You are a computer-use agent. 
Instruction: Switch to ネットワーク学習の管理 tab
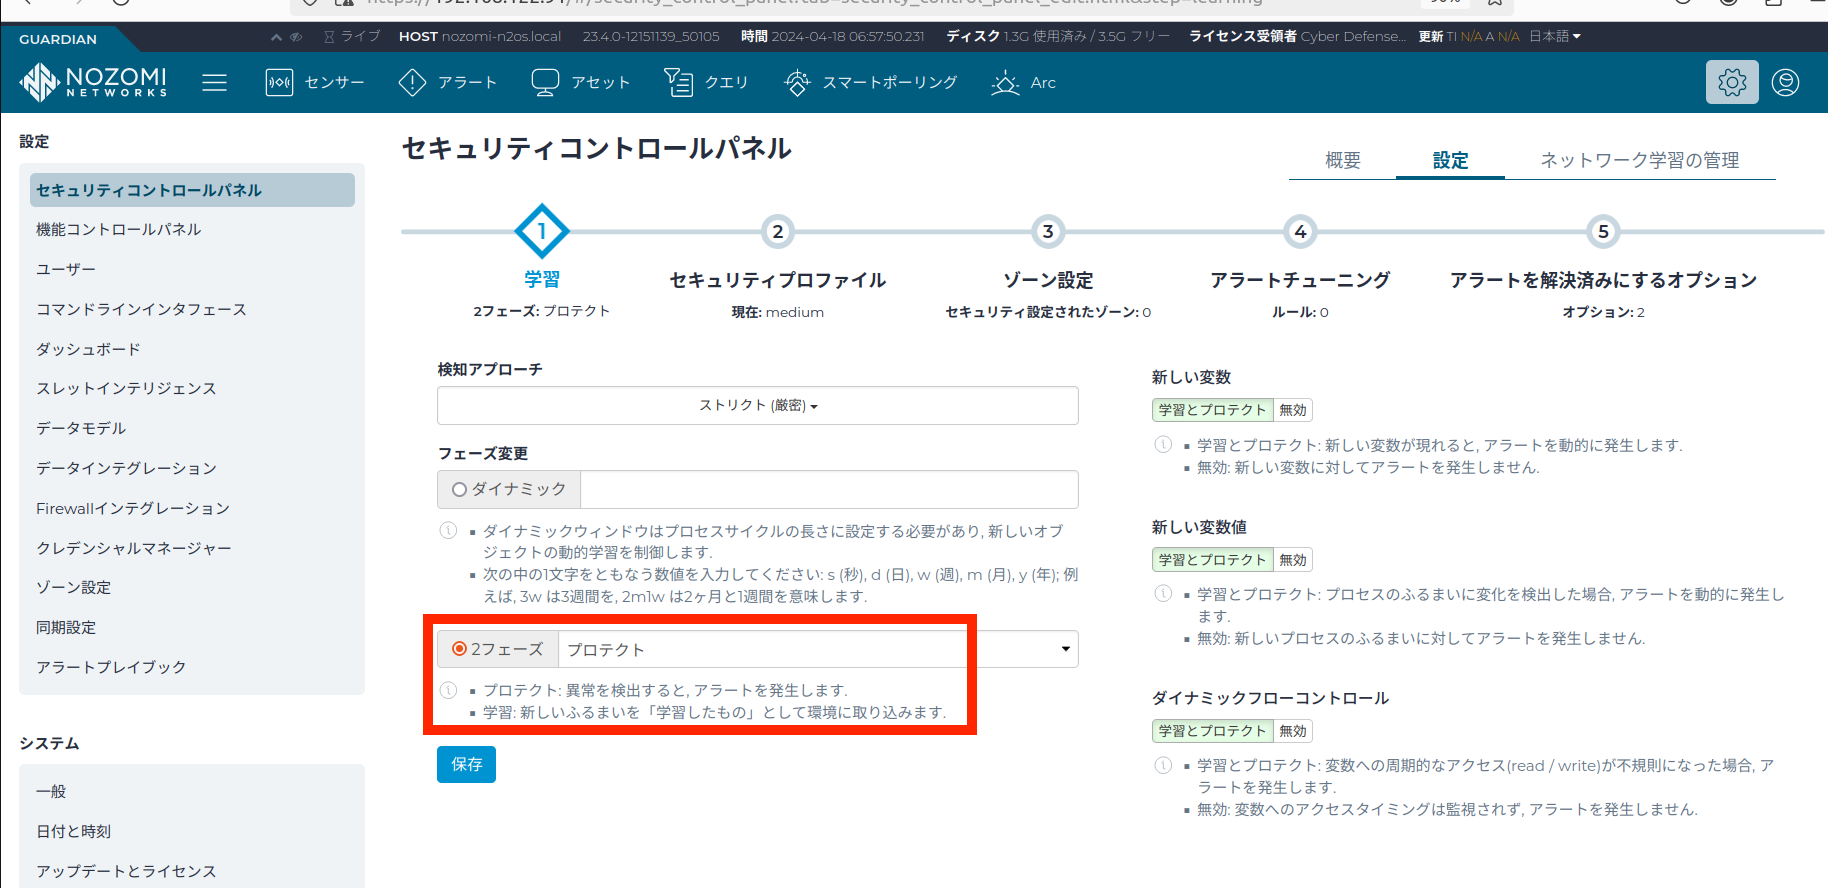click(x=1639, y=160)
